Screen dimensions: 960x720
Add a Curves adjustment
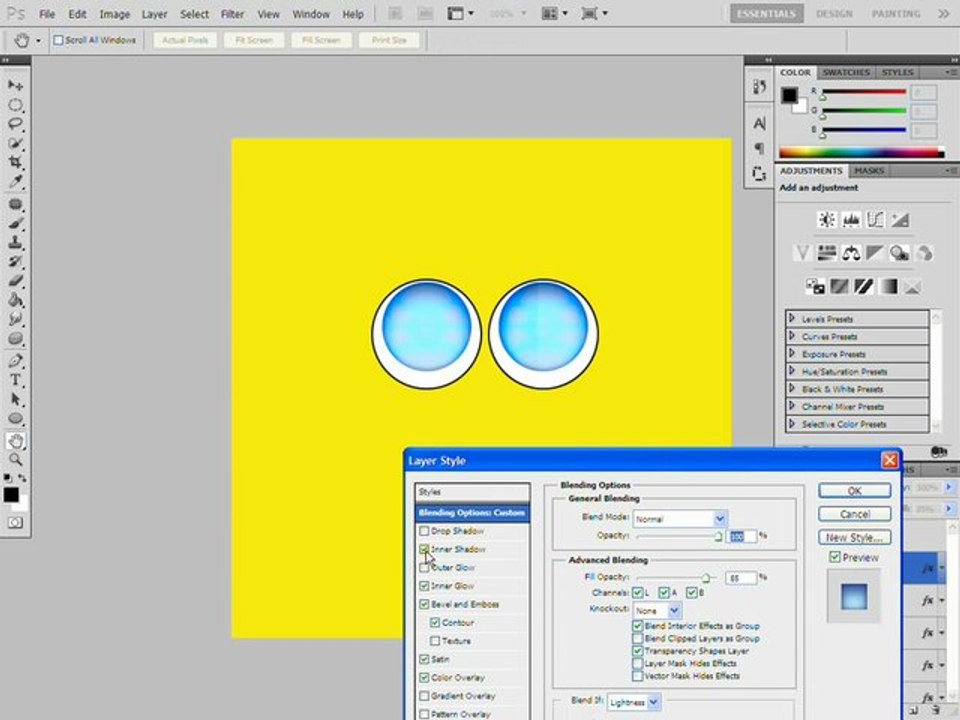coord(876,220)
